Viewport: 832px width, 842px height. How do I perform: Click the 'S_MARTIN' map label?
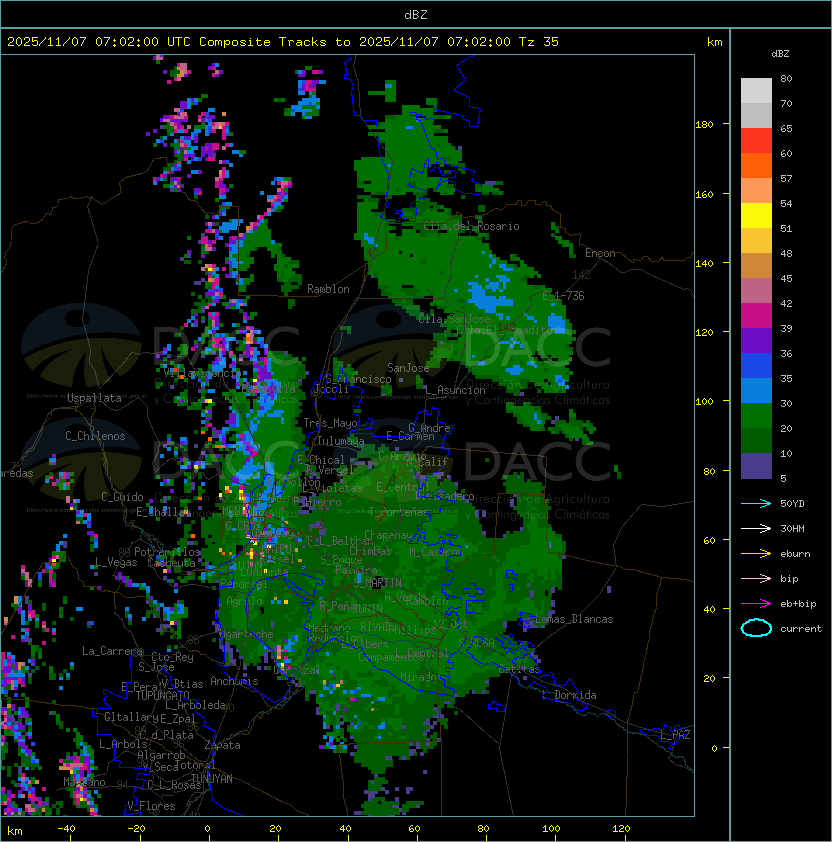point(378,583)
